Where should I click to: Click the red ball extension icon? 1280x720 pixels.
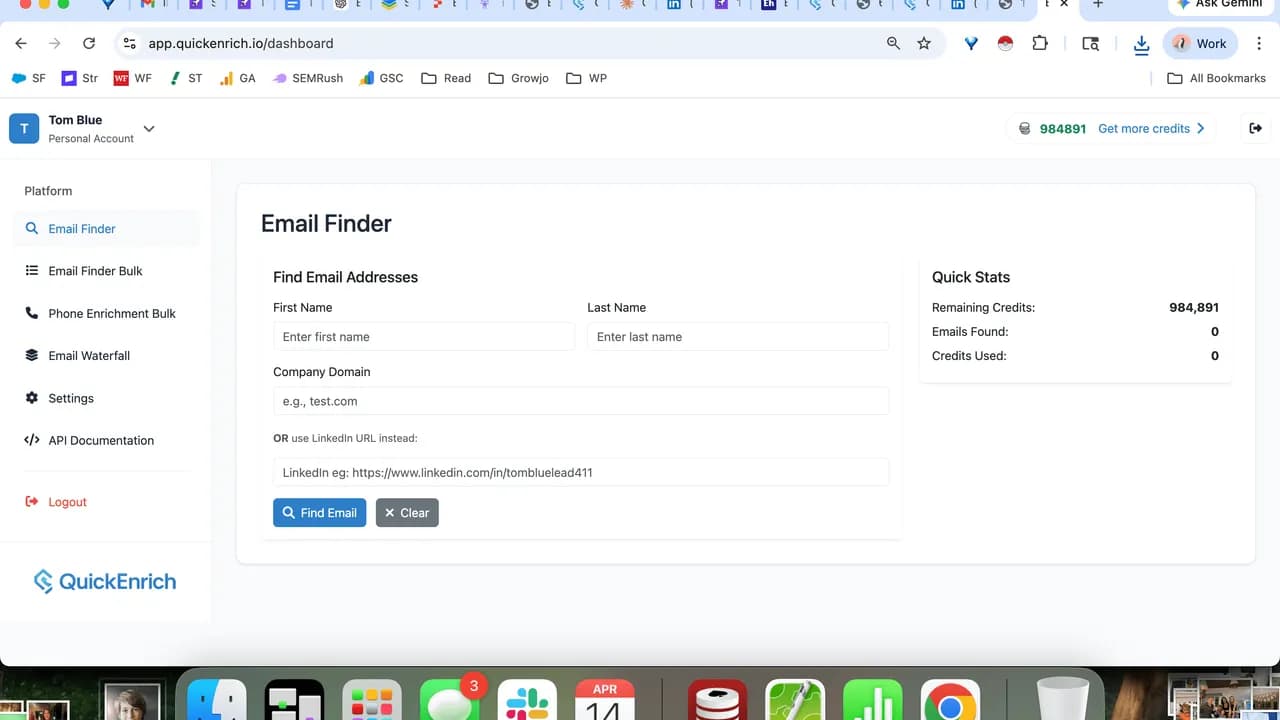[1006, 43]
